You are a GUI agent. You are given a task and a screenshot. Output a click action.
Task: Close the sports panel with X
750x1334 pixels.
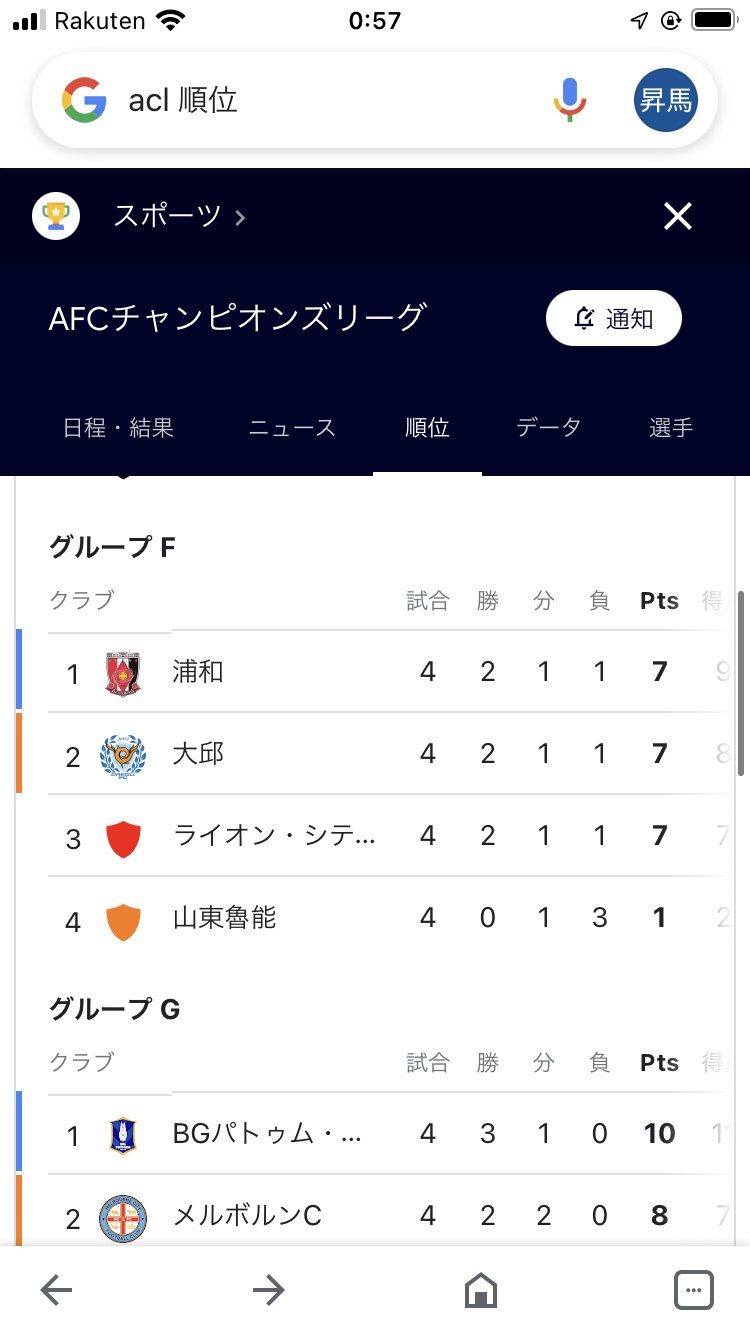pos(678,216)
